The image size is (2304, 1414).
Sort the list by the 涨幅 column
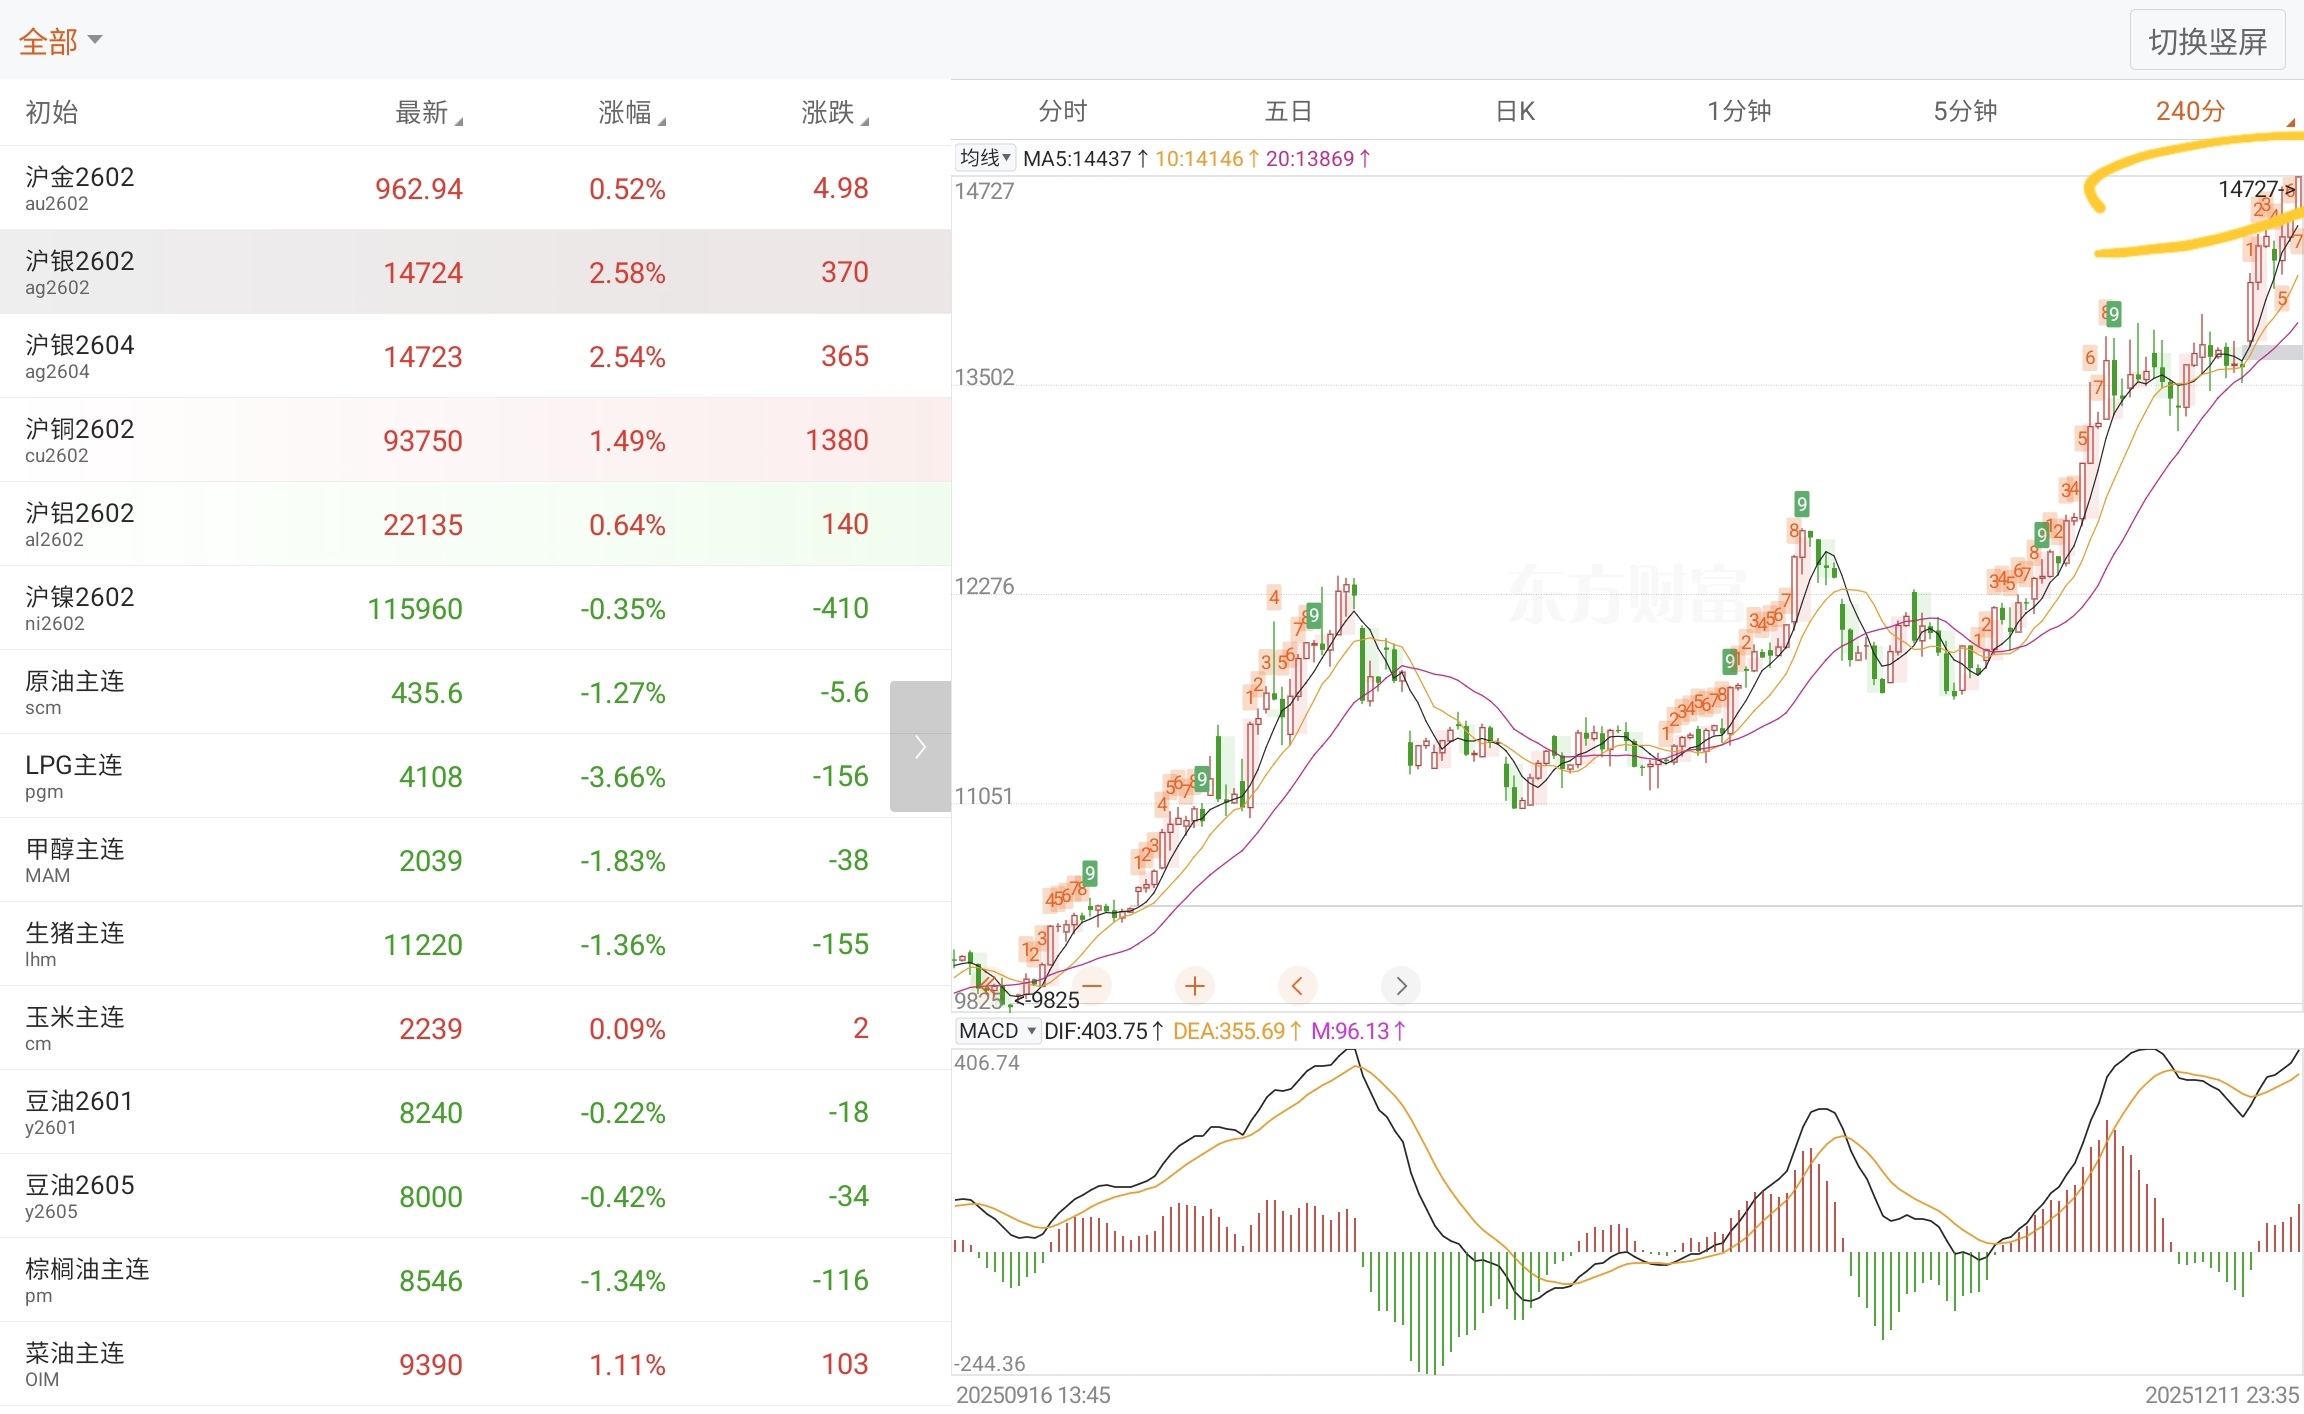(631, 112)
